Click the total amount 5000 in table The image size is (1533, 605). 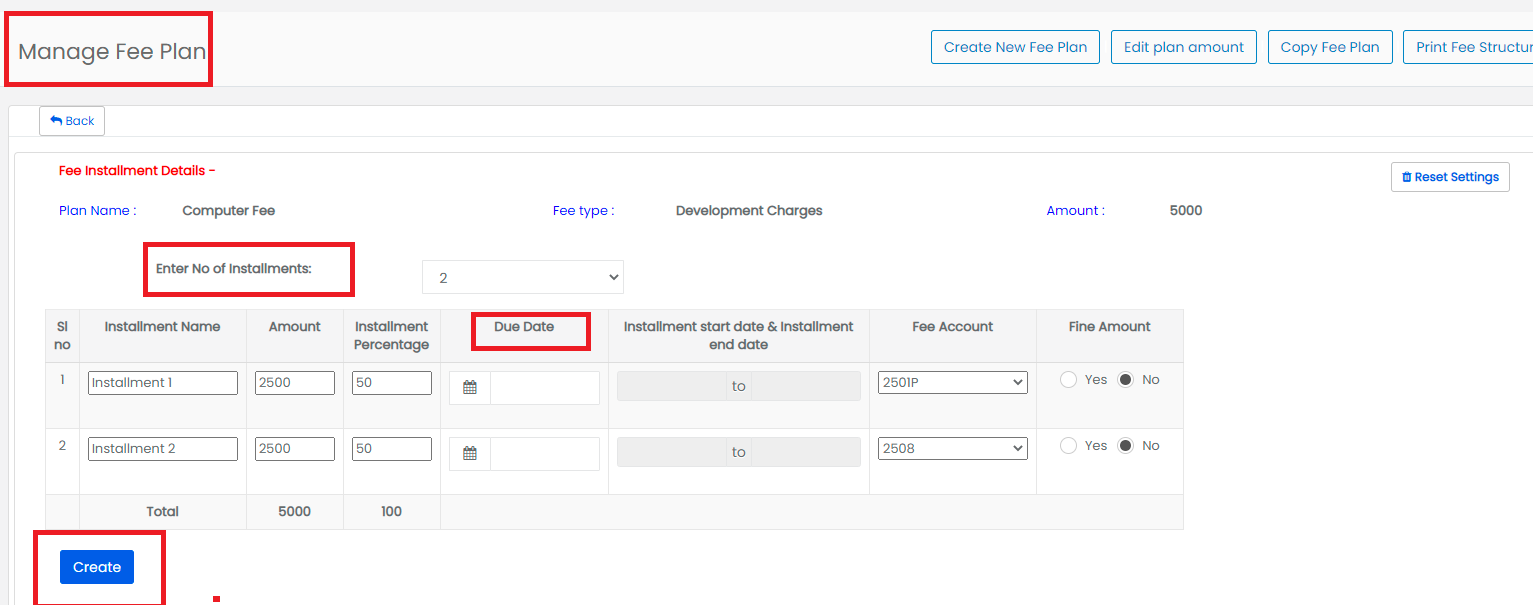295,512
